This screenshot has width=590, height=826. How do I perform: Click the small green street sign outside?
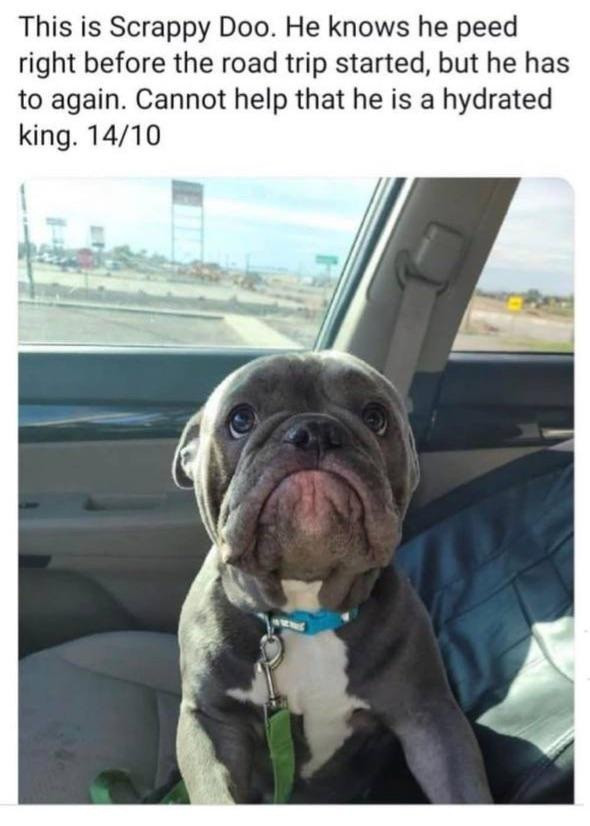point(327,259)
